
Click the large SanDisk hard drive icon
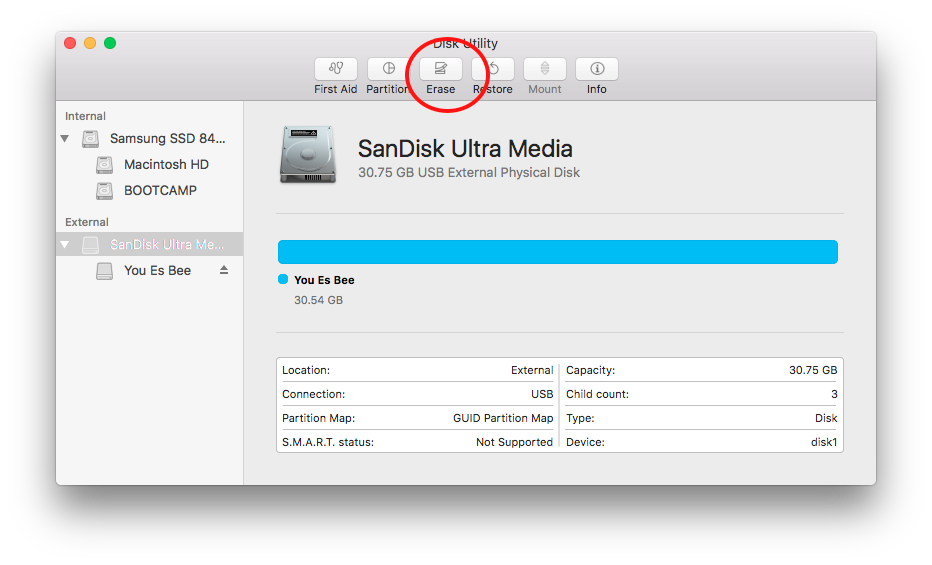tap(308, 154)
